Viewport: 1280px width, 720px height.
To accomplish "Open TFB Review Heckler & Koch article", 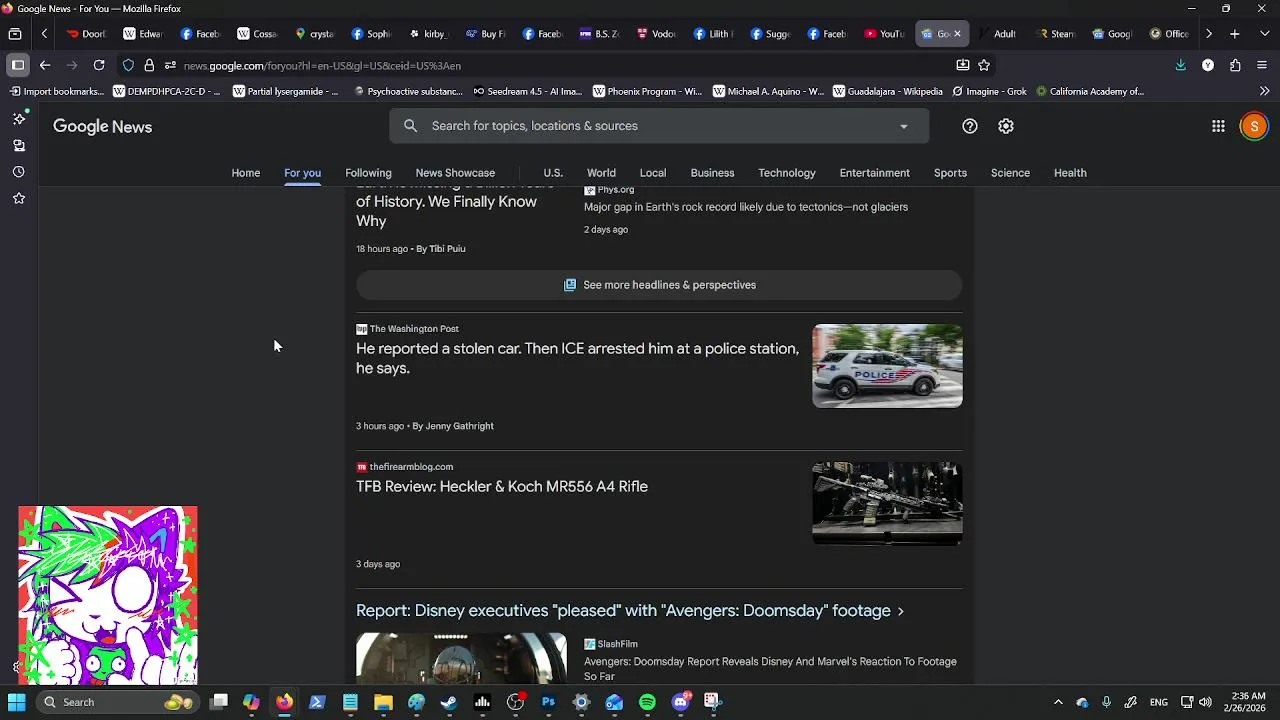I will coord(502,486).
